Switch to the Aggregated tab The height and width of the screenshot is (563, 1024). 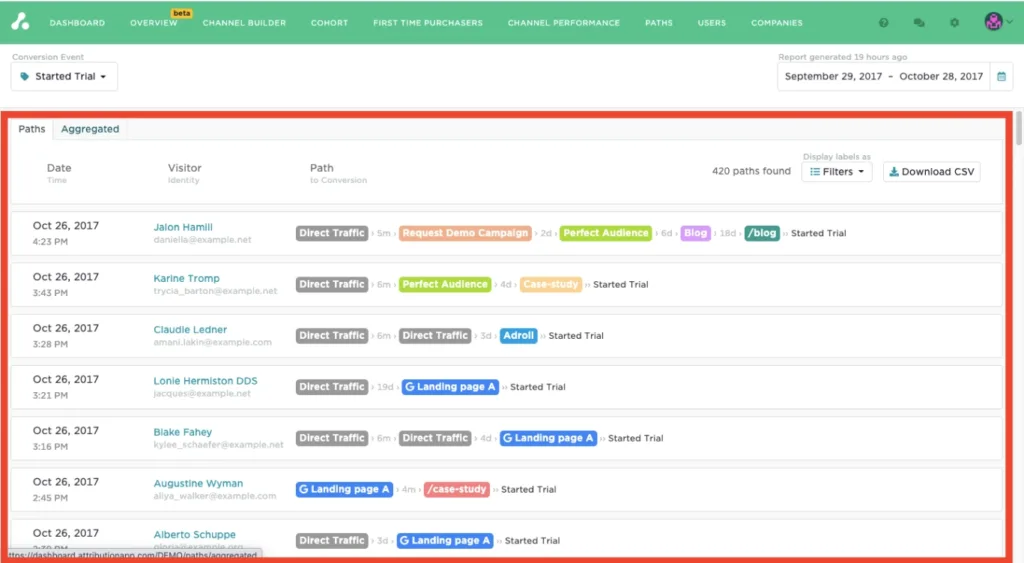click(x=90, y=129)
